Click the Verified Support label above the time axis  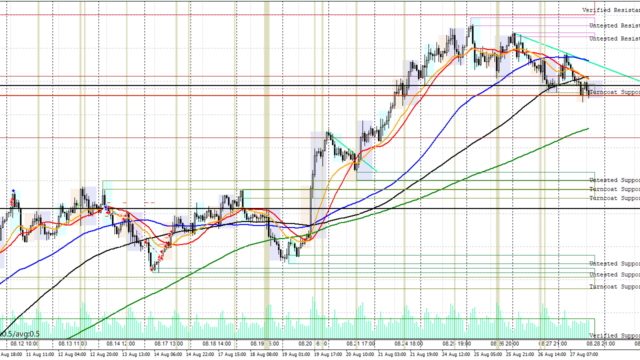[614, 336]
